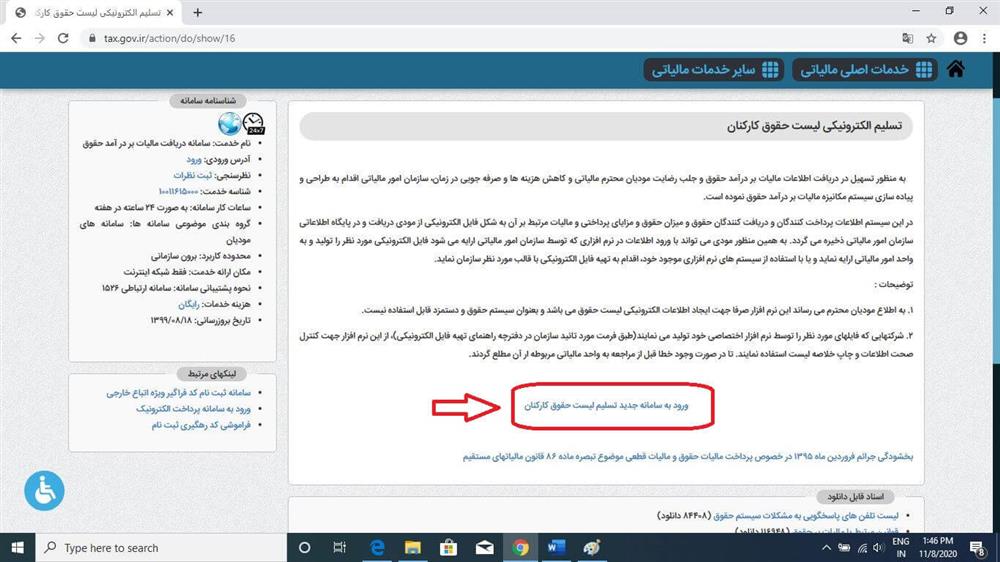Viewport: 1000px width, 562px height.
Task: Open the ورود به سامانه پرداخت الکترونیک link
Action: point(195,409)
